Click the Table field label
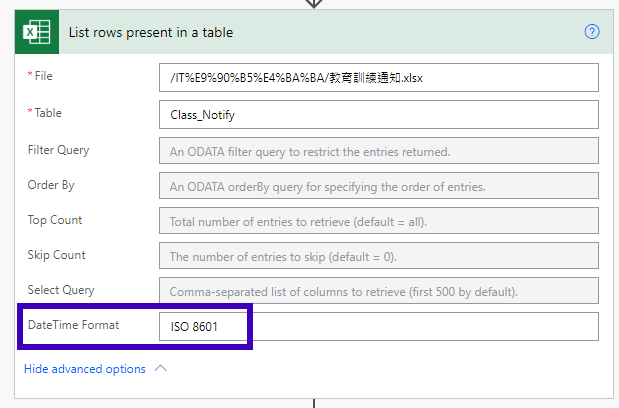Image resolution: width=619 pixels, height=408 pixels. [x=45, y=113]
